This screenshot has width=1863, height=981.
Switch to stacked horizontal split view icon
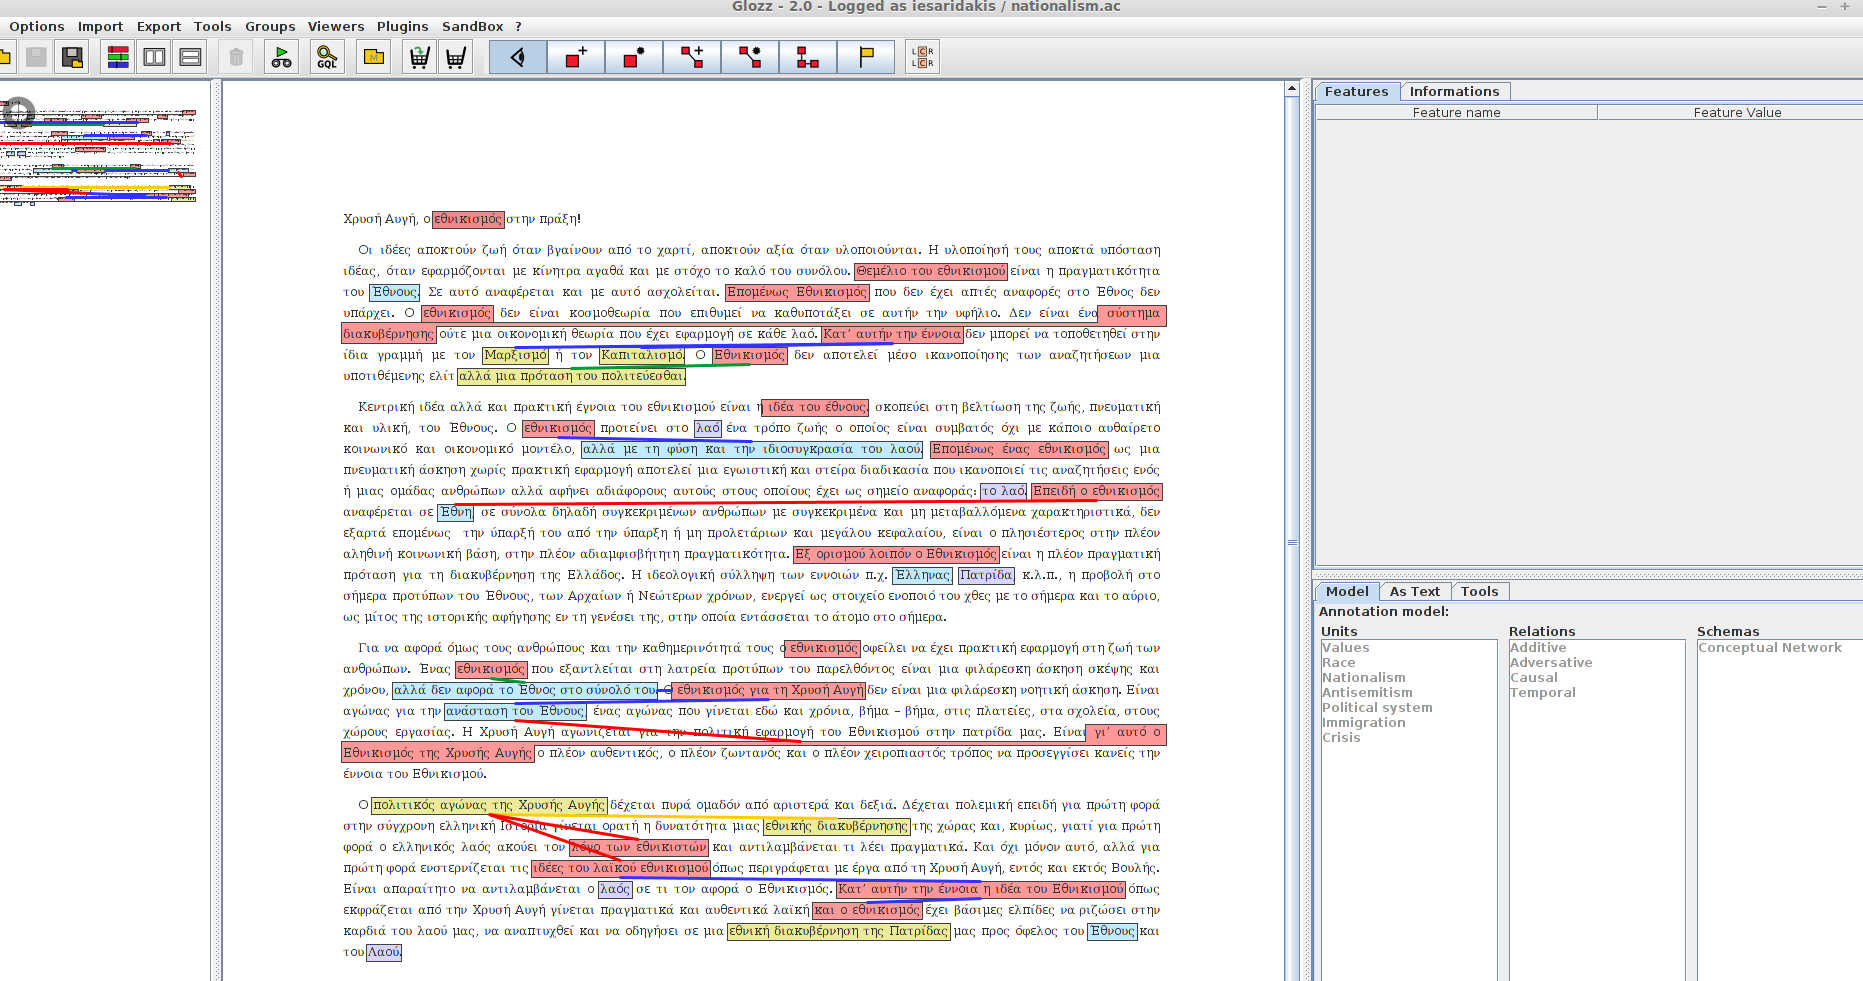click(x=190, y=57)
